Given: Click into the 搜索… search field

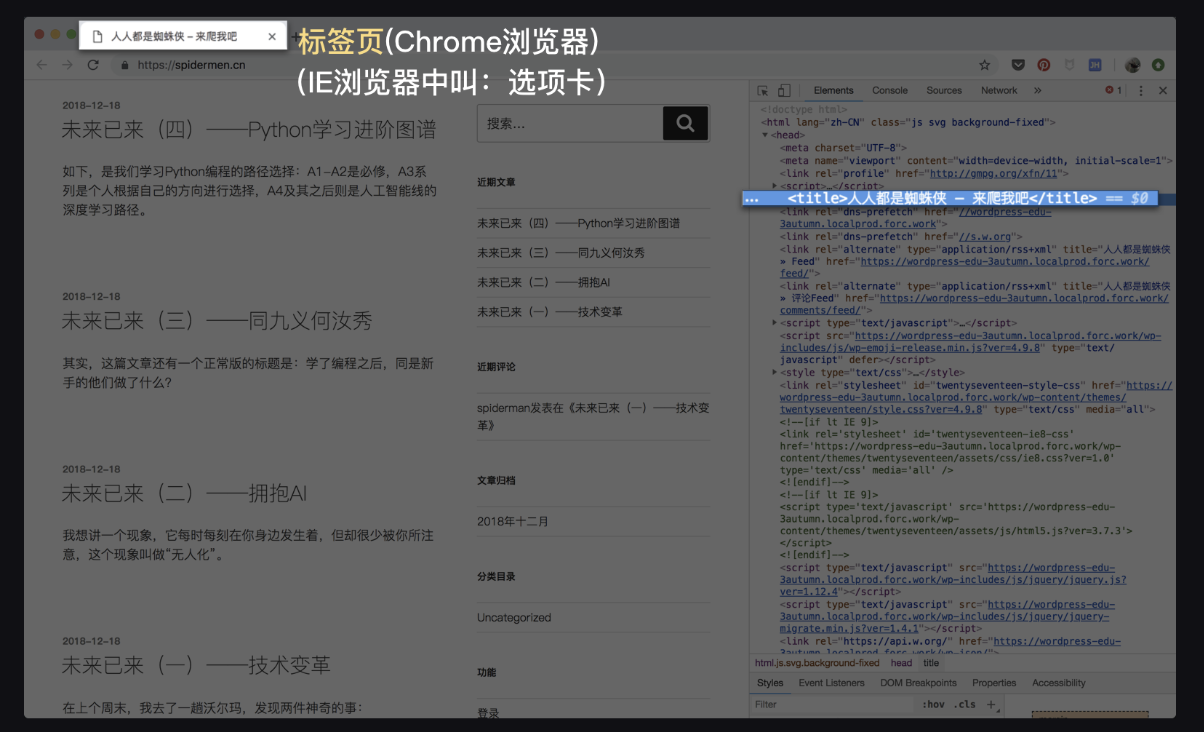Looking at the screenshot, I should tap(570, 123).
